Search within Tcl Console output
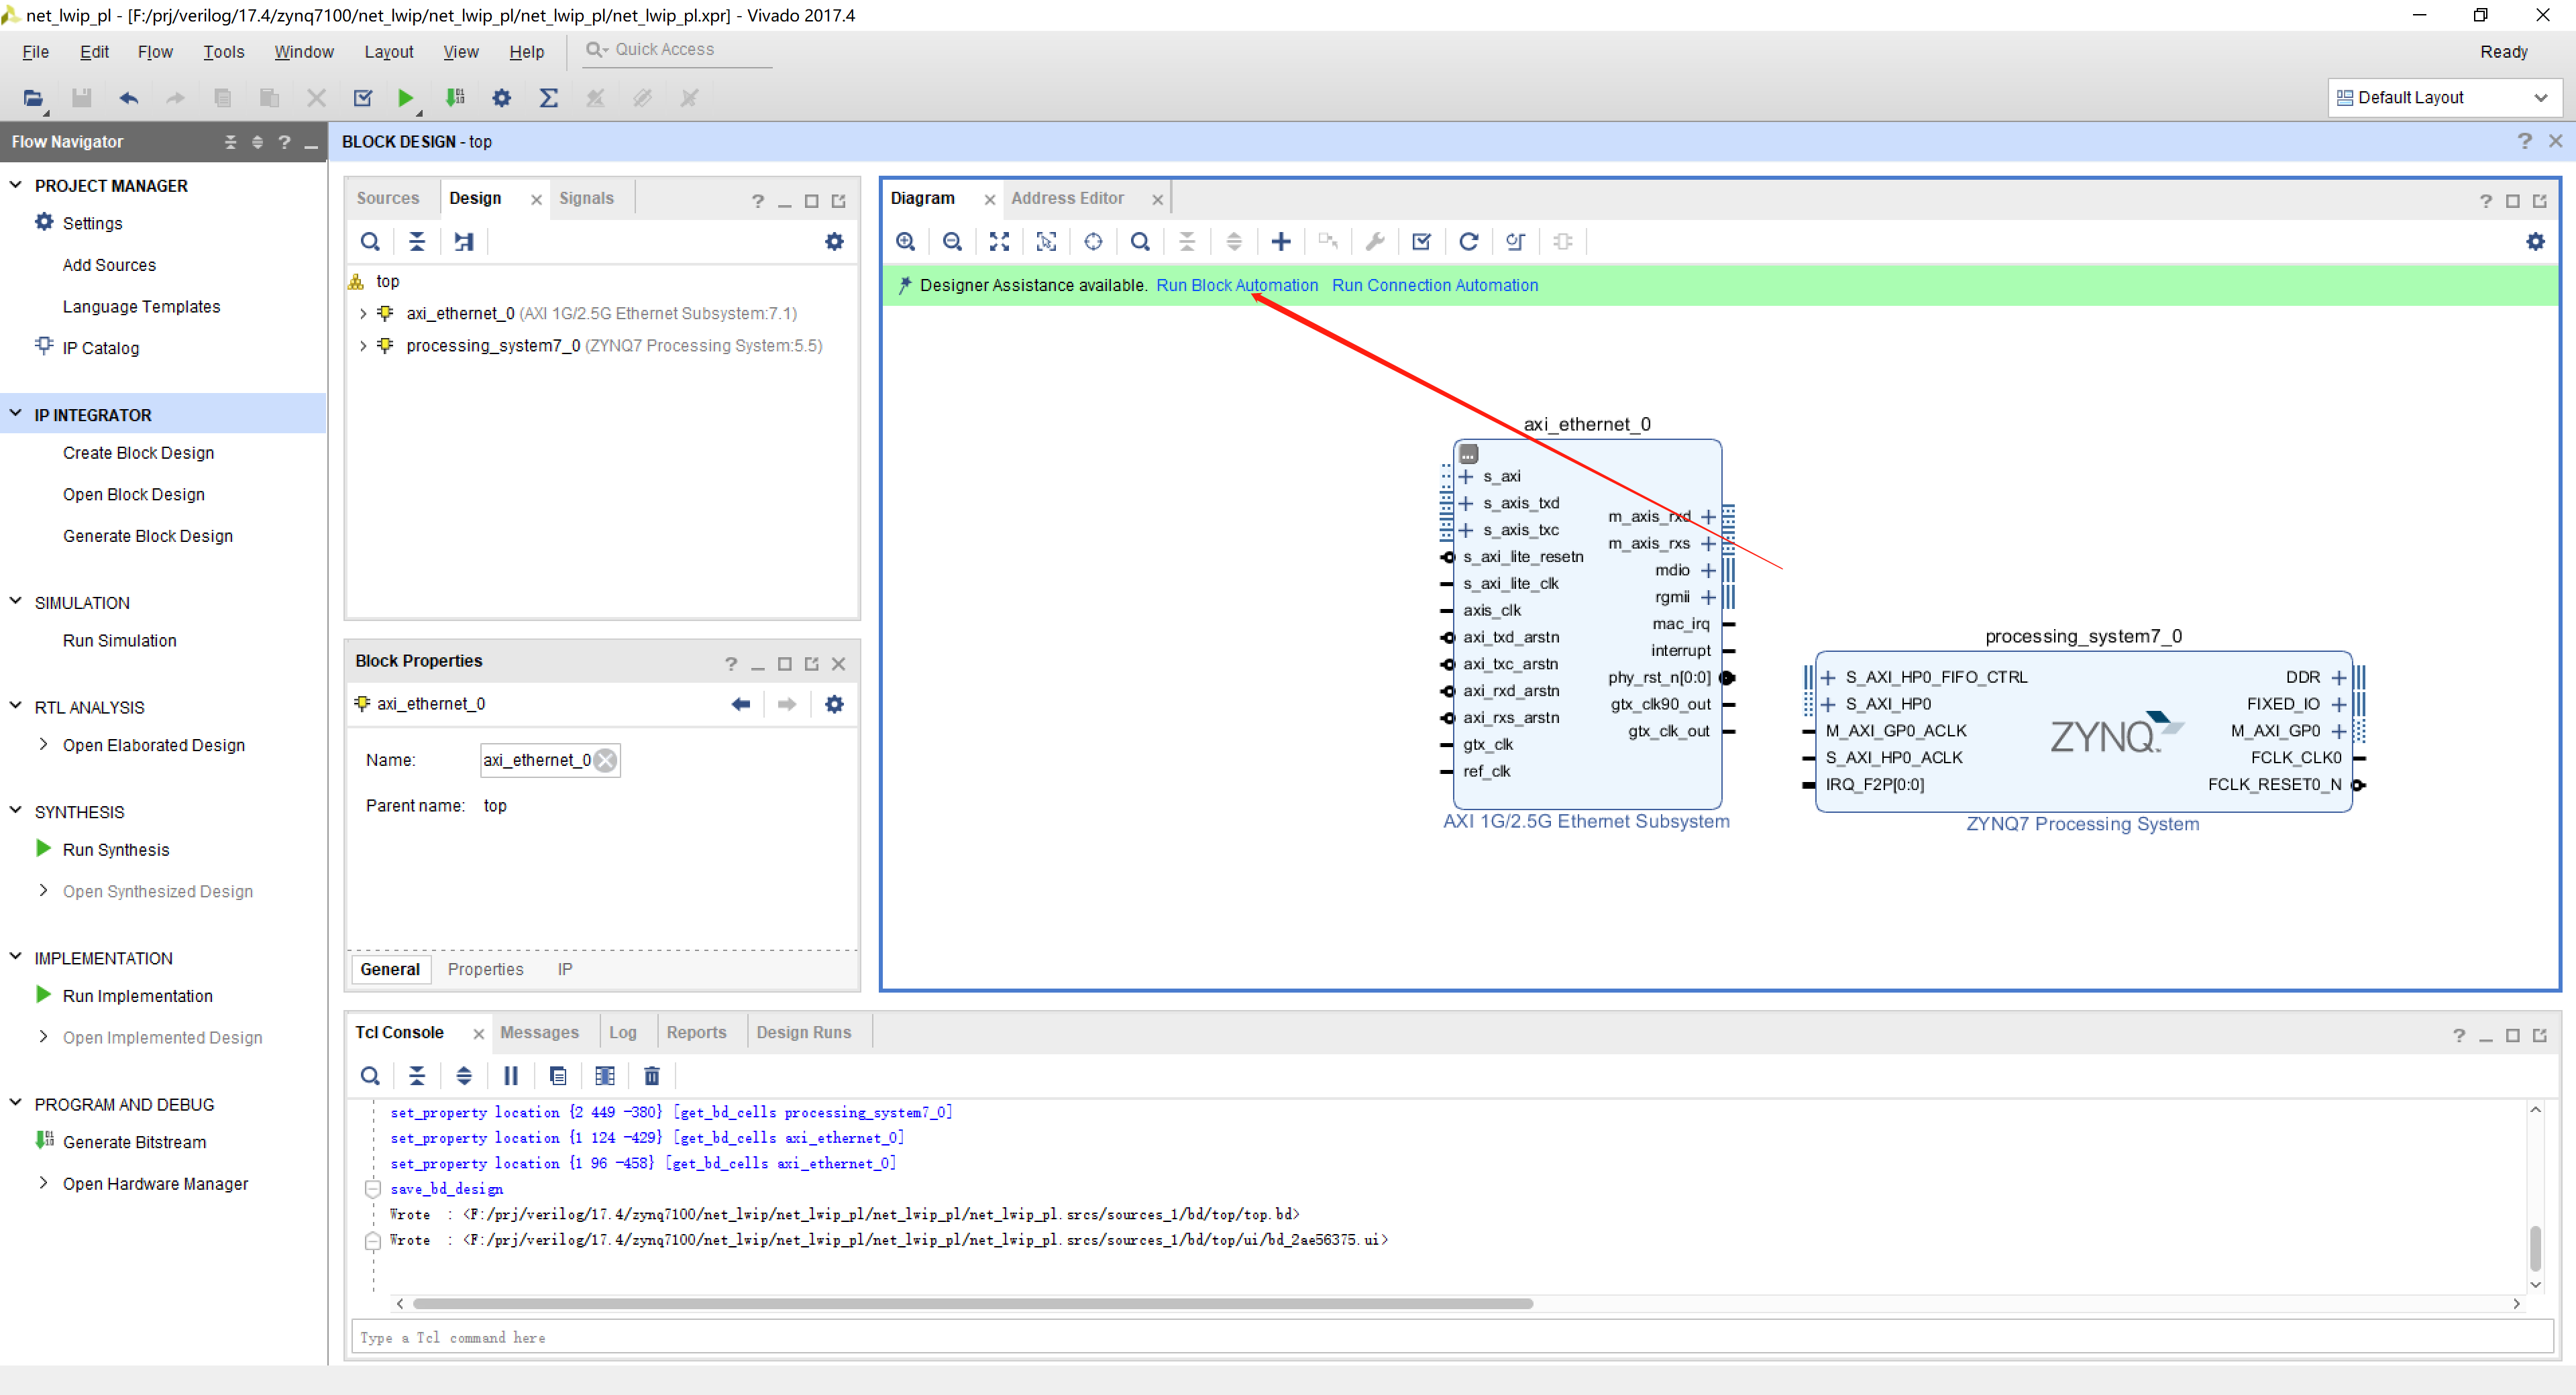This screenshot has height=1395, width=2576. pyautogui.click(x=370, y=1075)
